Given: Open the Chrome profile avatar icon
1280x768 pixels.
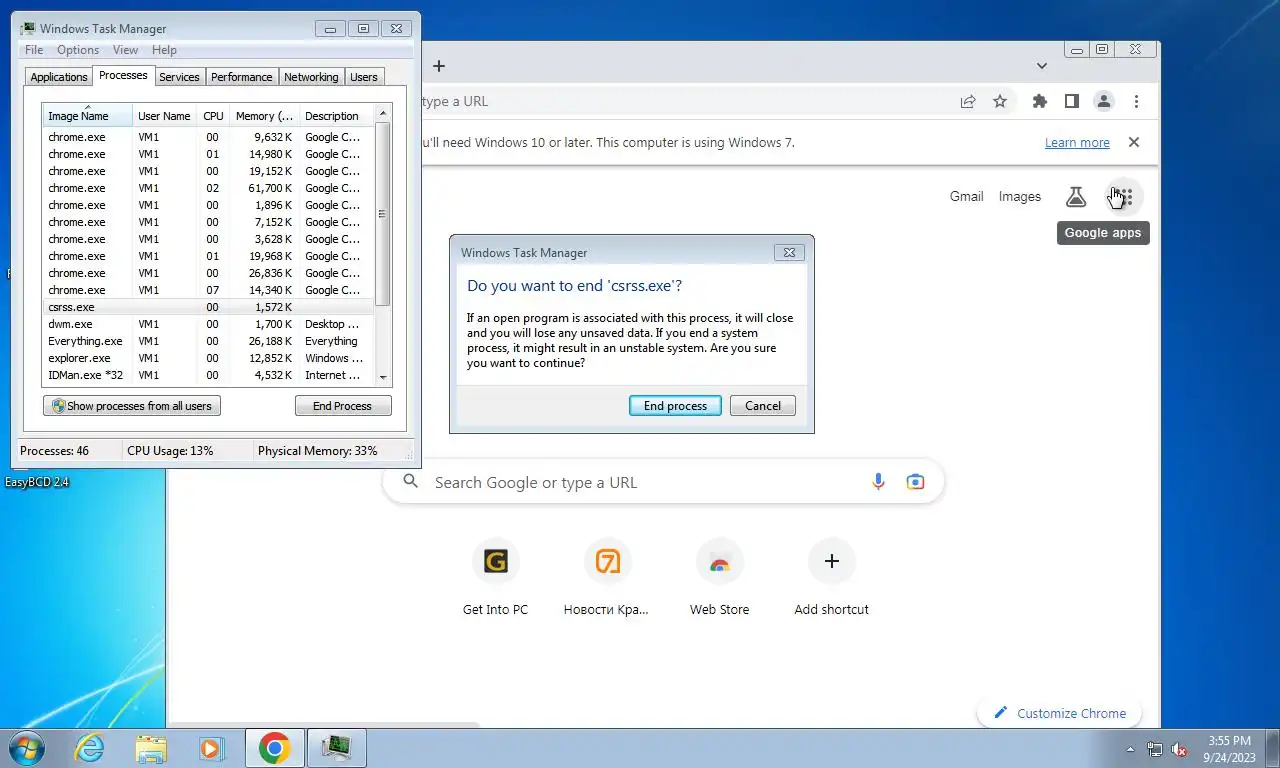Looking at the screenshot, I should click(1104, 101).
